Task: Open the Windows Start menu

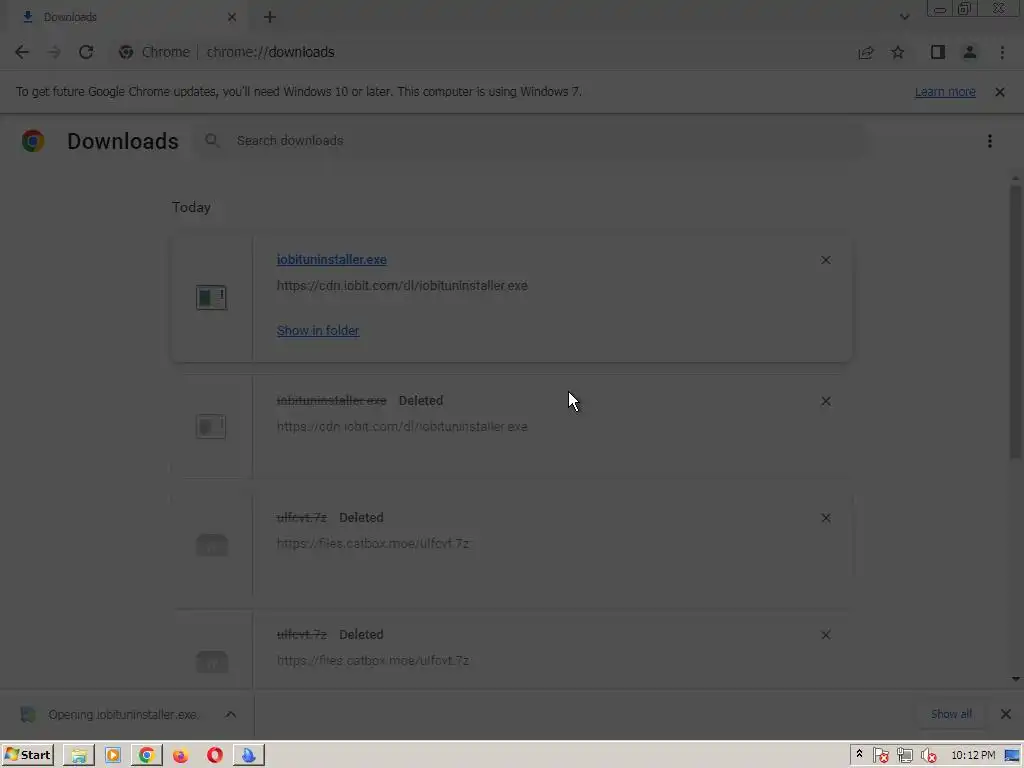Action: coord(27,755)
